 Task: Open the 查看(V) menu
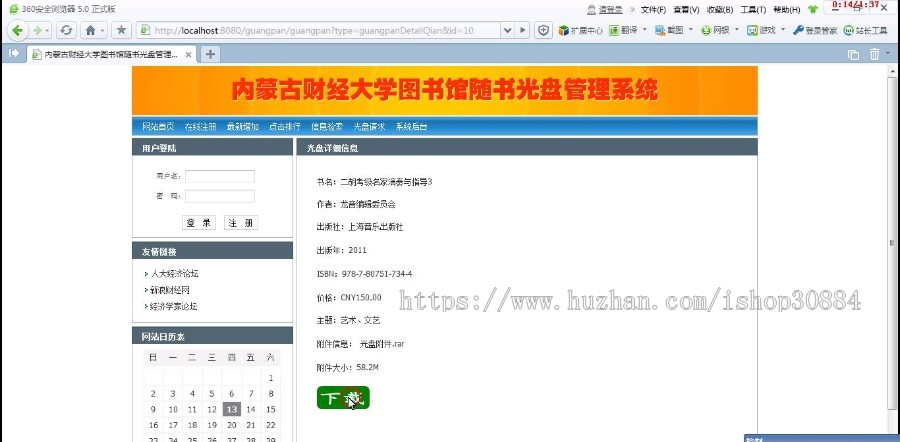point(686,10)
